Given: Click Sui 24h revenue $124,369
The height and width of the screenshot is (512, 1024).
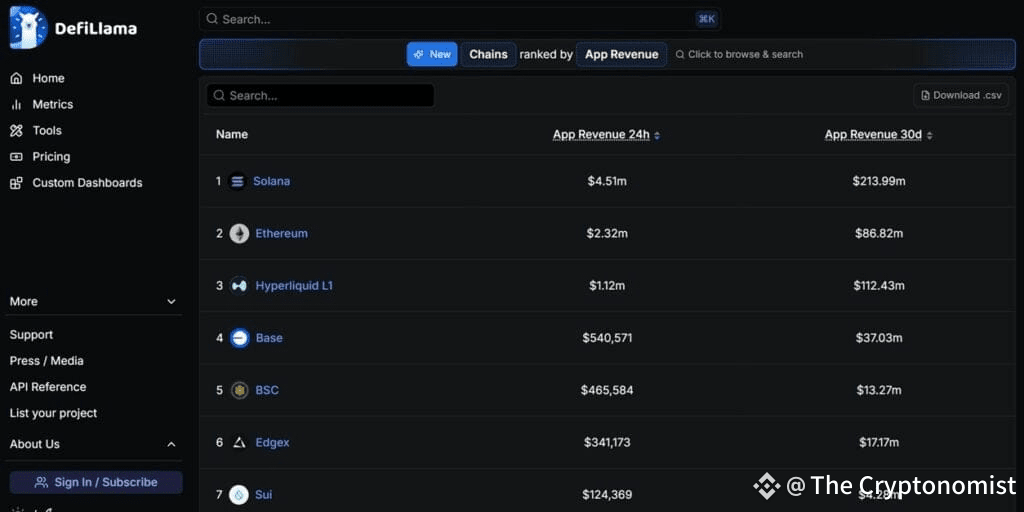Looking at the screenshot, I should (607, 494).
